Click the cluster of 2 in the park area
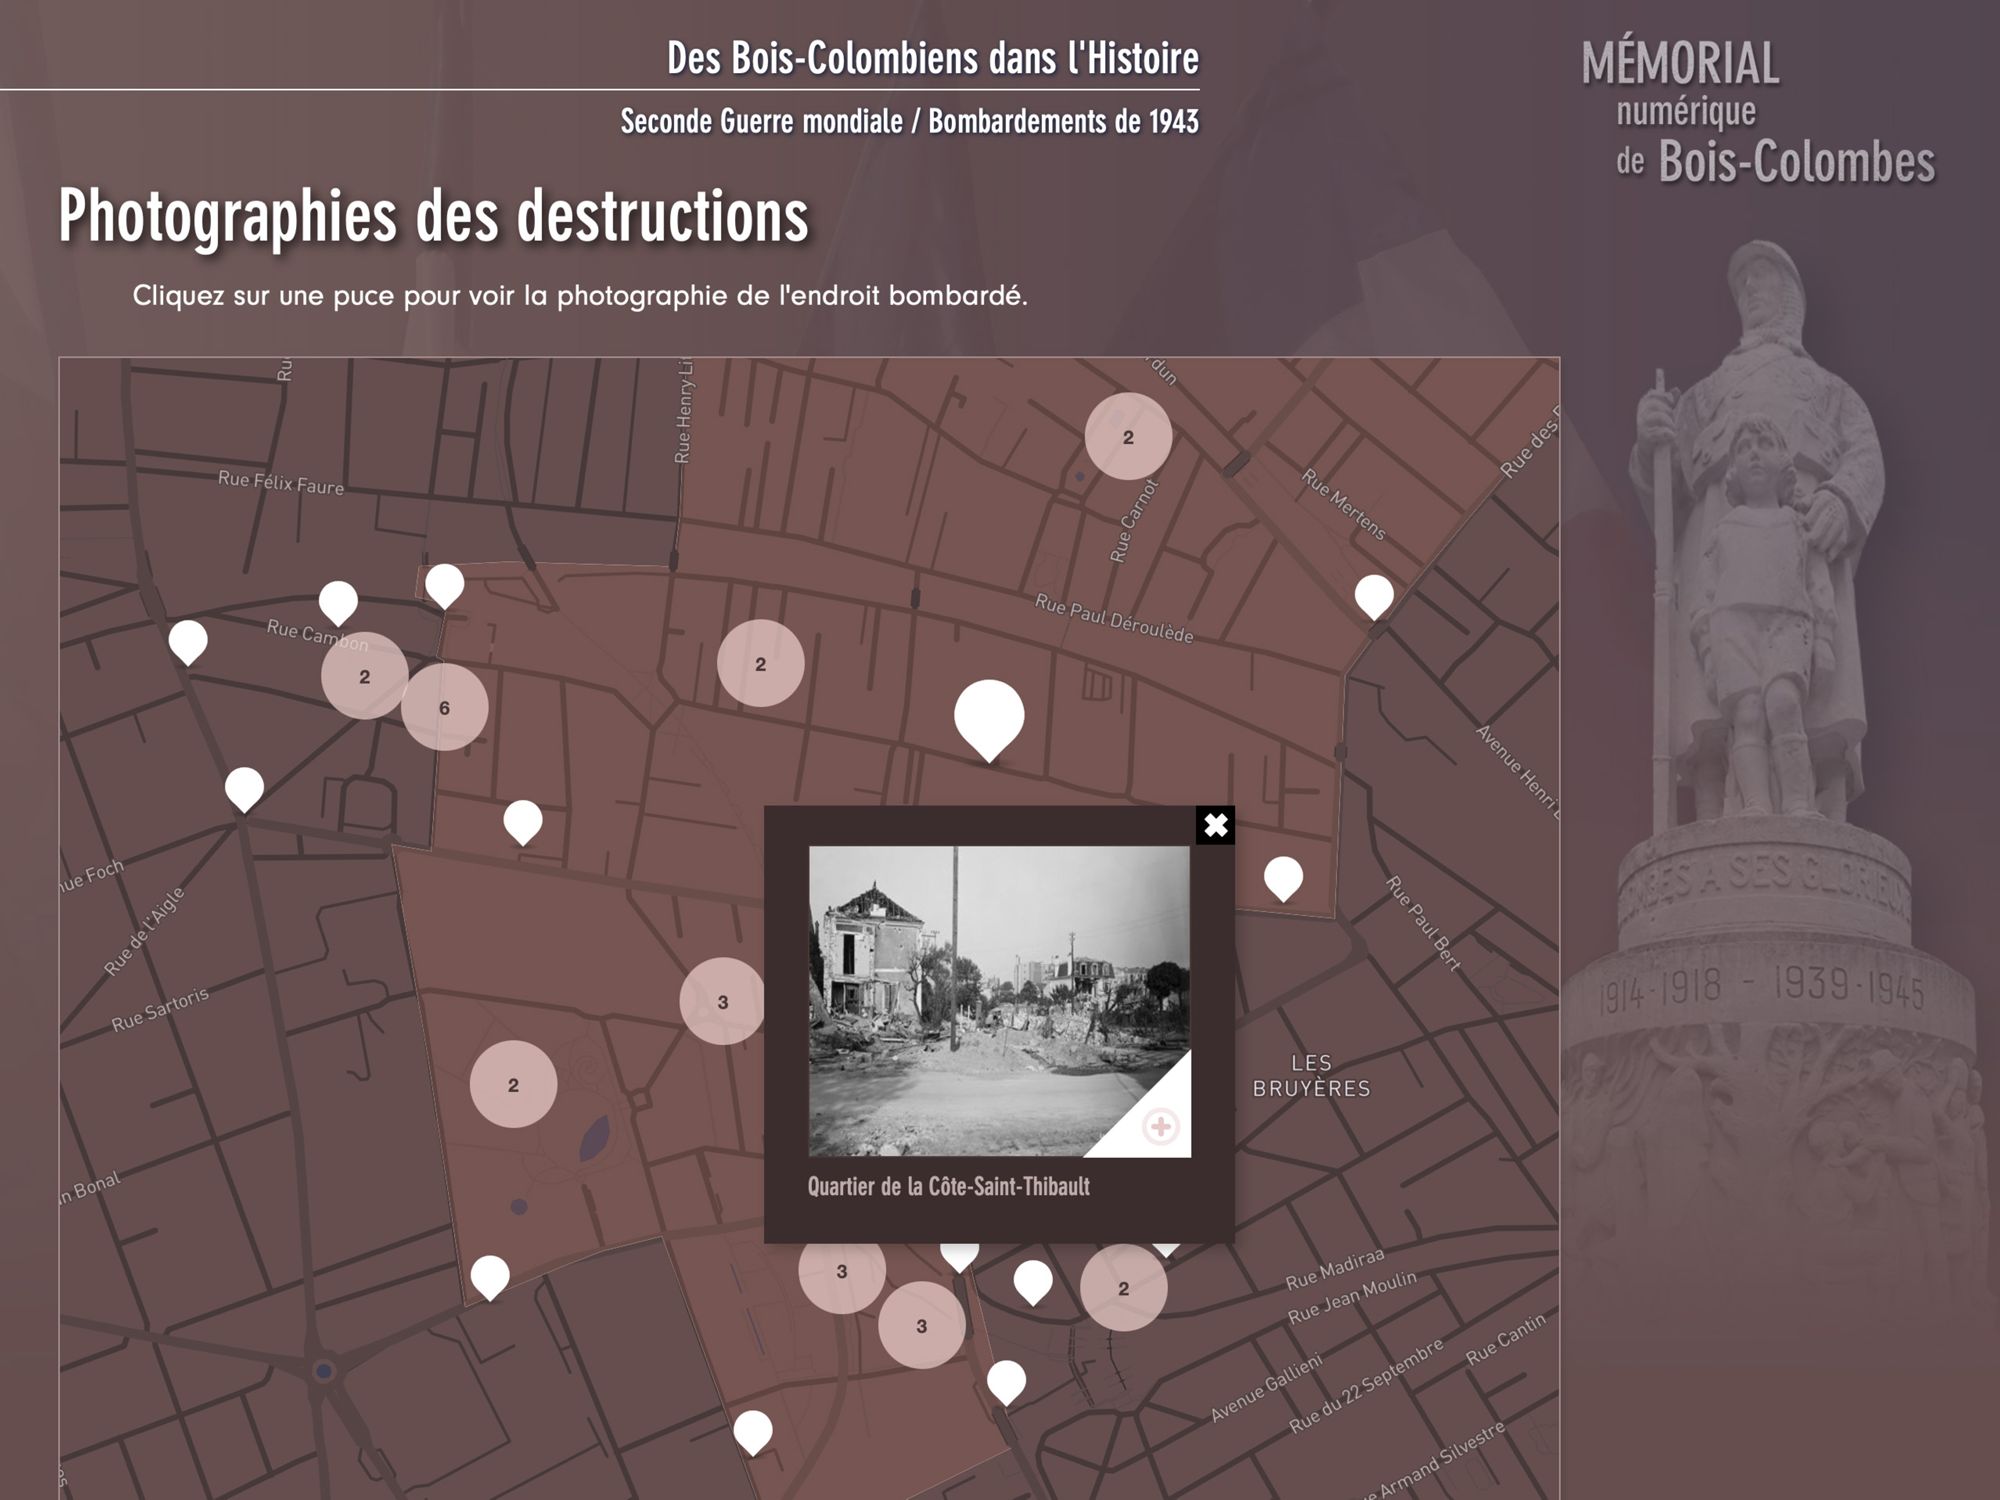 (513, 1084)
